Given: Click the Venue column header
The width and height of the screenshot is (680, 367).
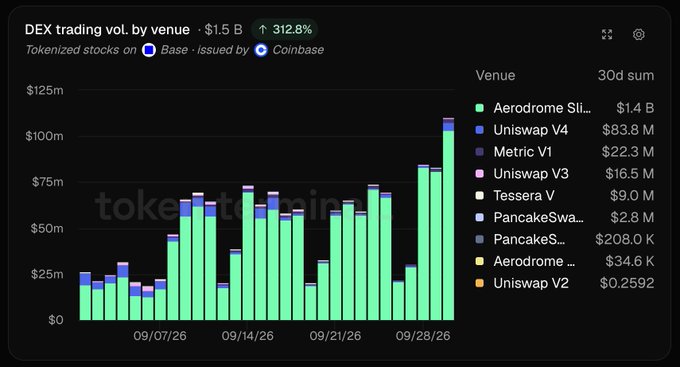Looking at the screenshot, I should coord(495,75).
